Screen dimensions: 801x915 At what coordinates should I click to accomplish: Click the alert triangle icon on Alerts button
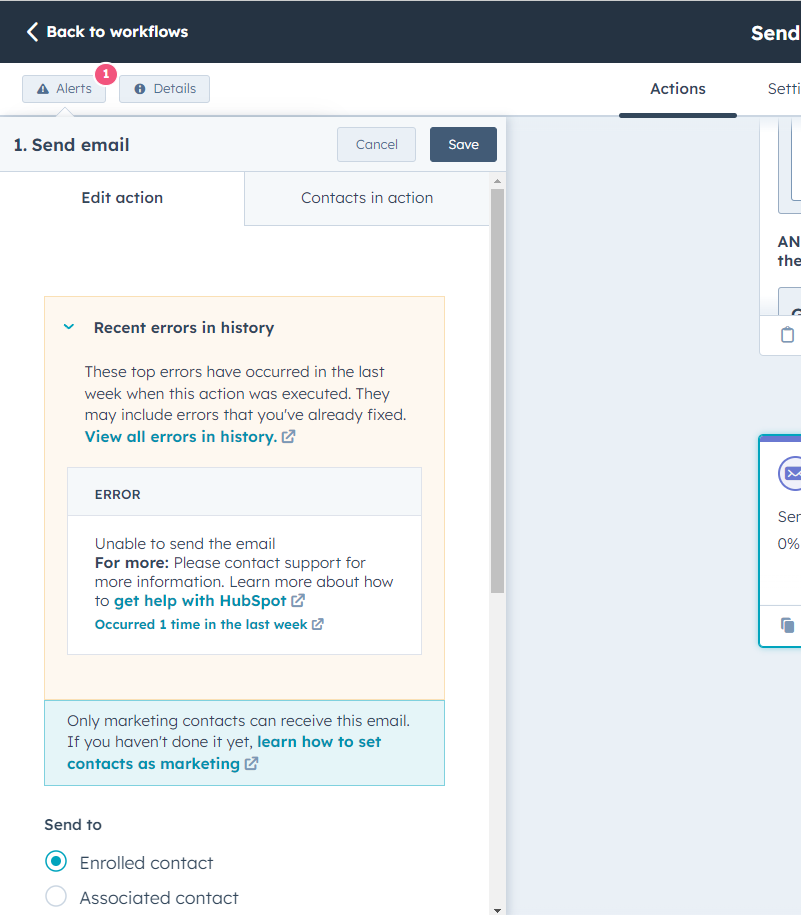click(x=44, y=88)
